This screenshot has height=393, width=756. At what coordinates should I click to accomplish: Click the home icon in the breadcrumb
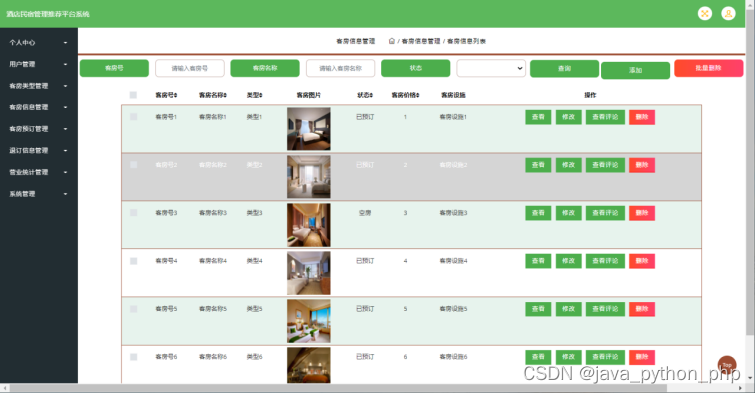click(392, 41)
